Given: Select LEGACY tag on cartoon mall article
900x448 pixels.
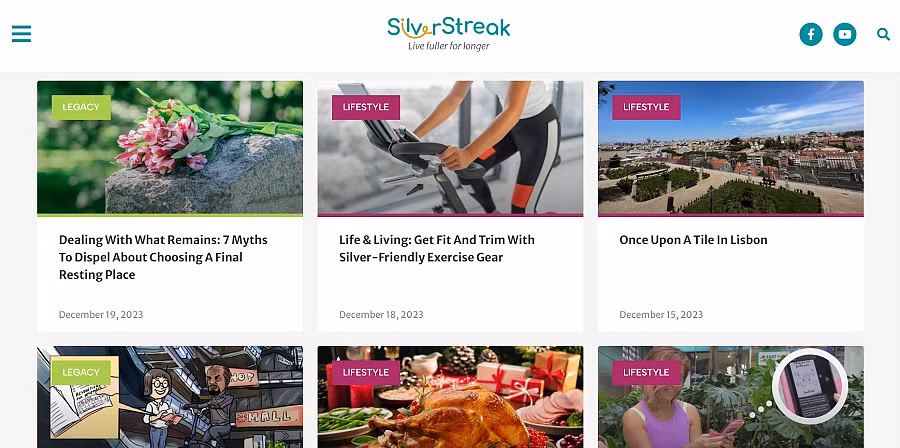Looking at the screenshot, I should (81, 373).
